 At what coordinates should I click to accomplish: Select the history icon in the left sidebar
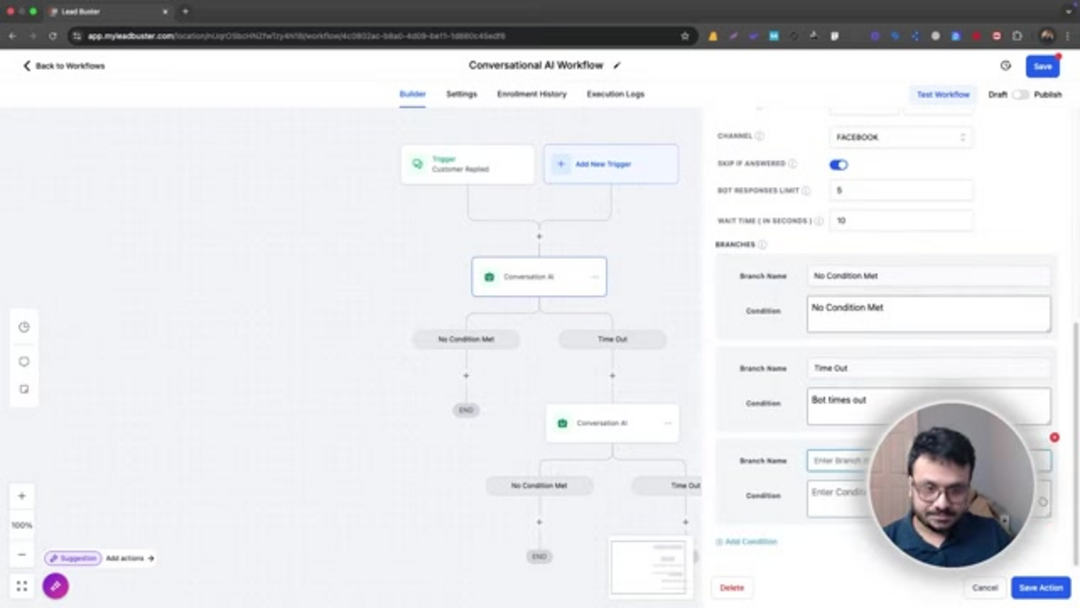coord(23,326)
